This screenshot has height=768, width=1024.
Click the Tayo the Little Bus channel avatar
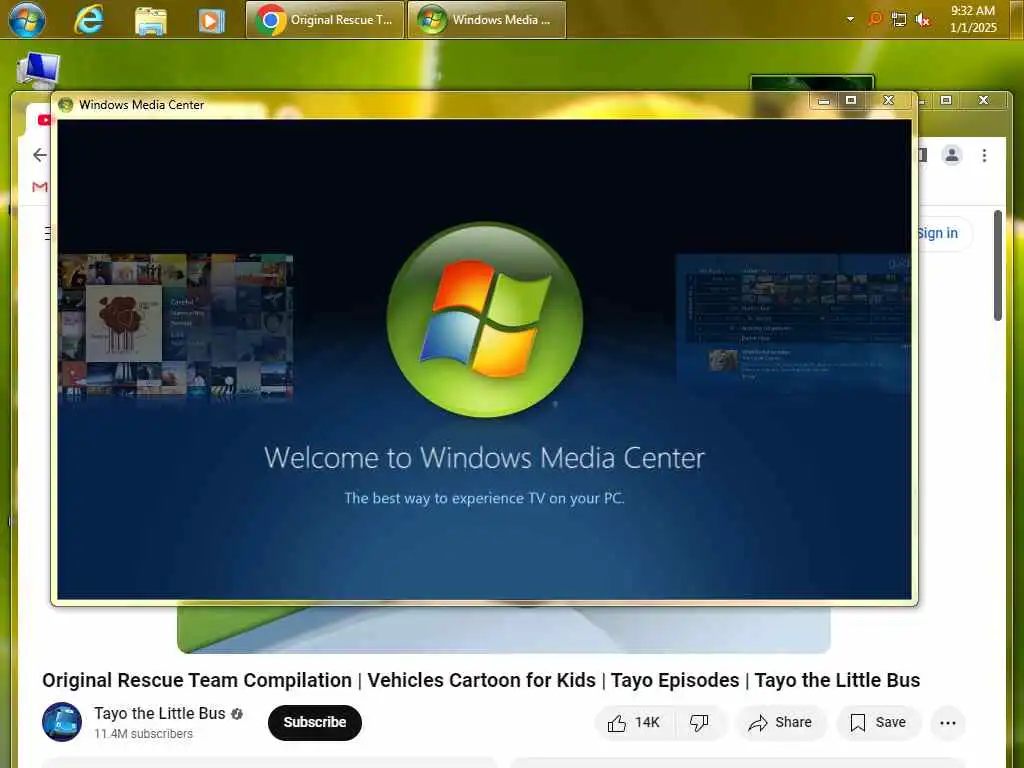coord(62,722)
